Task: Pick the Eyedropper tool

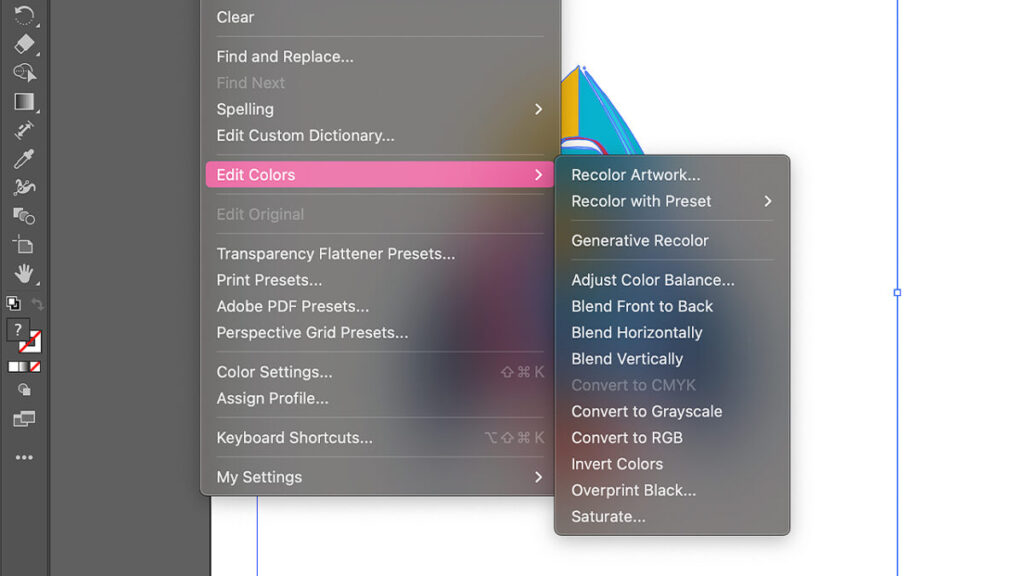Action: tap(24, 159)
